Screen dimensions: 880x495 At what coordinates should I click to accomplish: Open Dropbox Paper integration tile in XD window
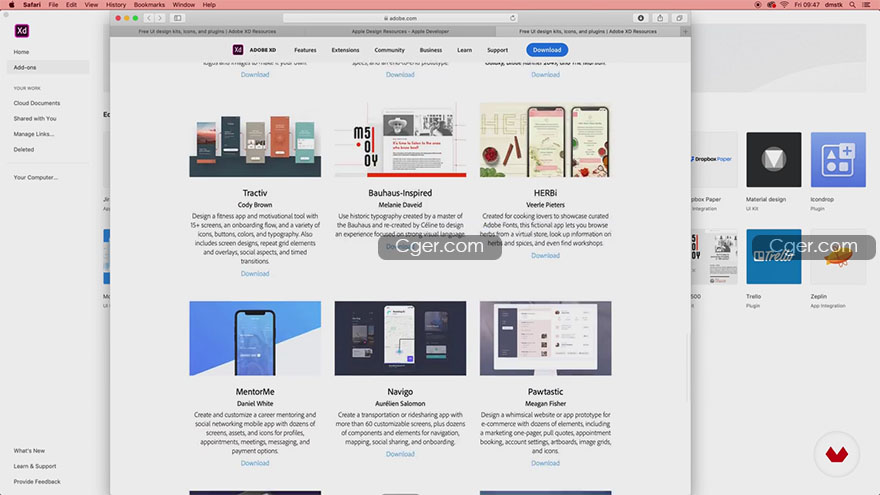[x=714, y=160]
